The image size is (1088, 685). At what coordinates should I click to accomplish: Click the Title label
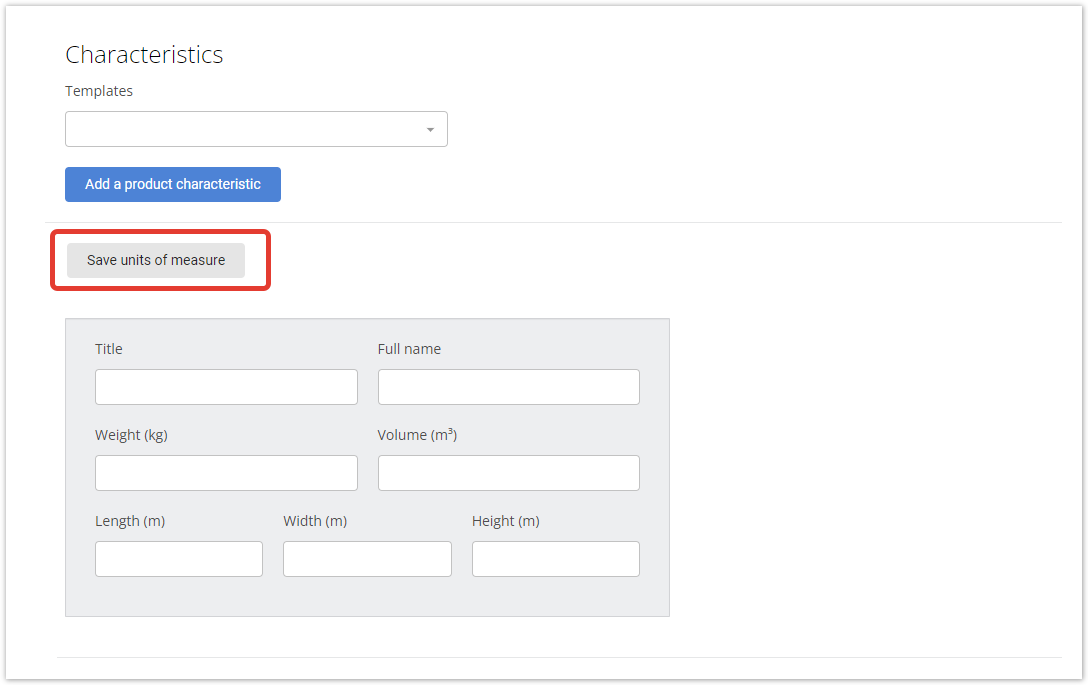[x=109, y=349]
